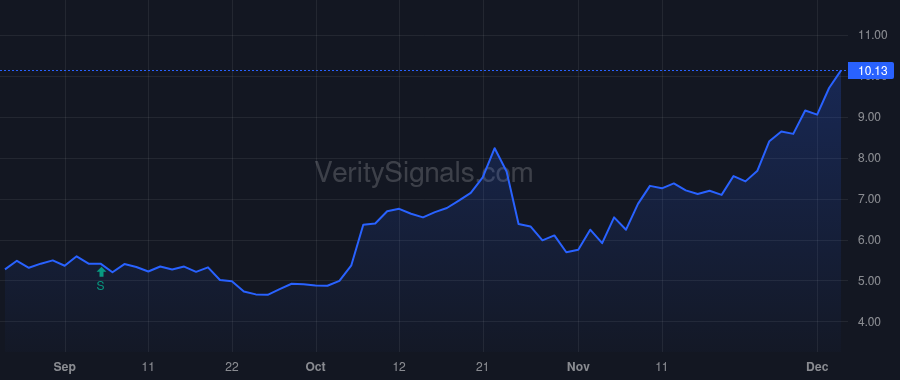This screenshot has height=380, width=900.
Task: Select the Nov month label on time axis
Action: click(578, 367)
